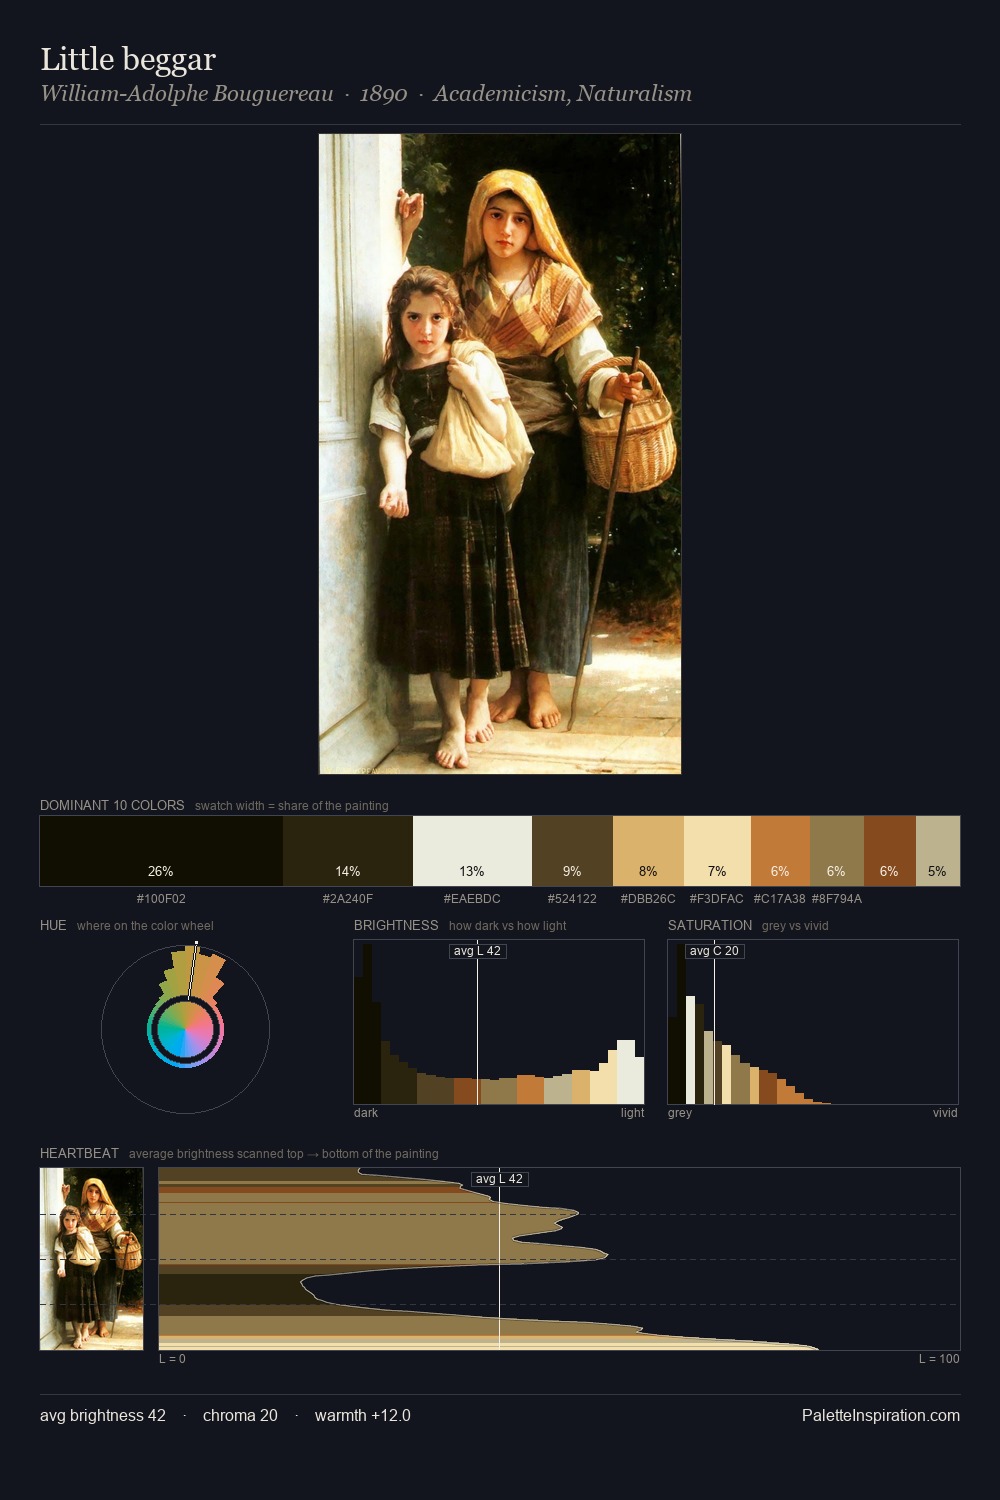Screen dimensions: 1000x1500
Task: Click "avg L 42" label in Brightness histogram
Action: coord(477,951)
